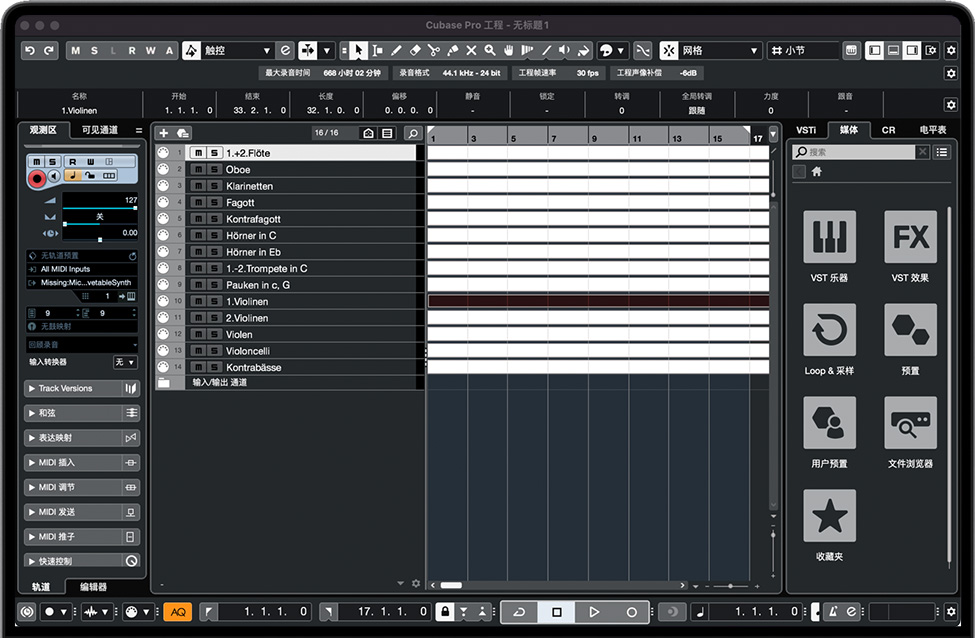Screen dimensions: 975x638
Task: Select the Eraser tool in the toolbar
Action: [415, 50]
